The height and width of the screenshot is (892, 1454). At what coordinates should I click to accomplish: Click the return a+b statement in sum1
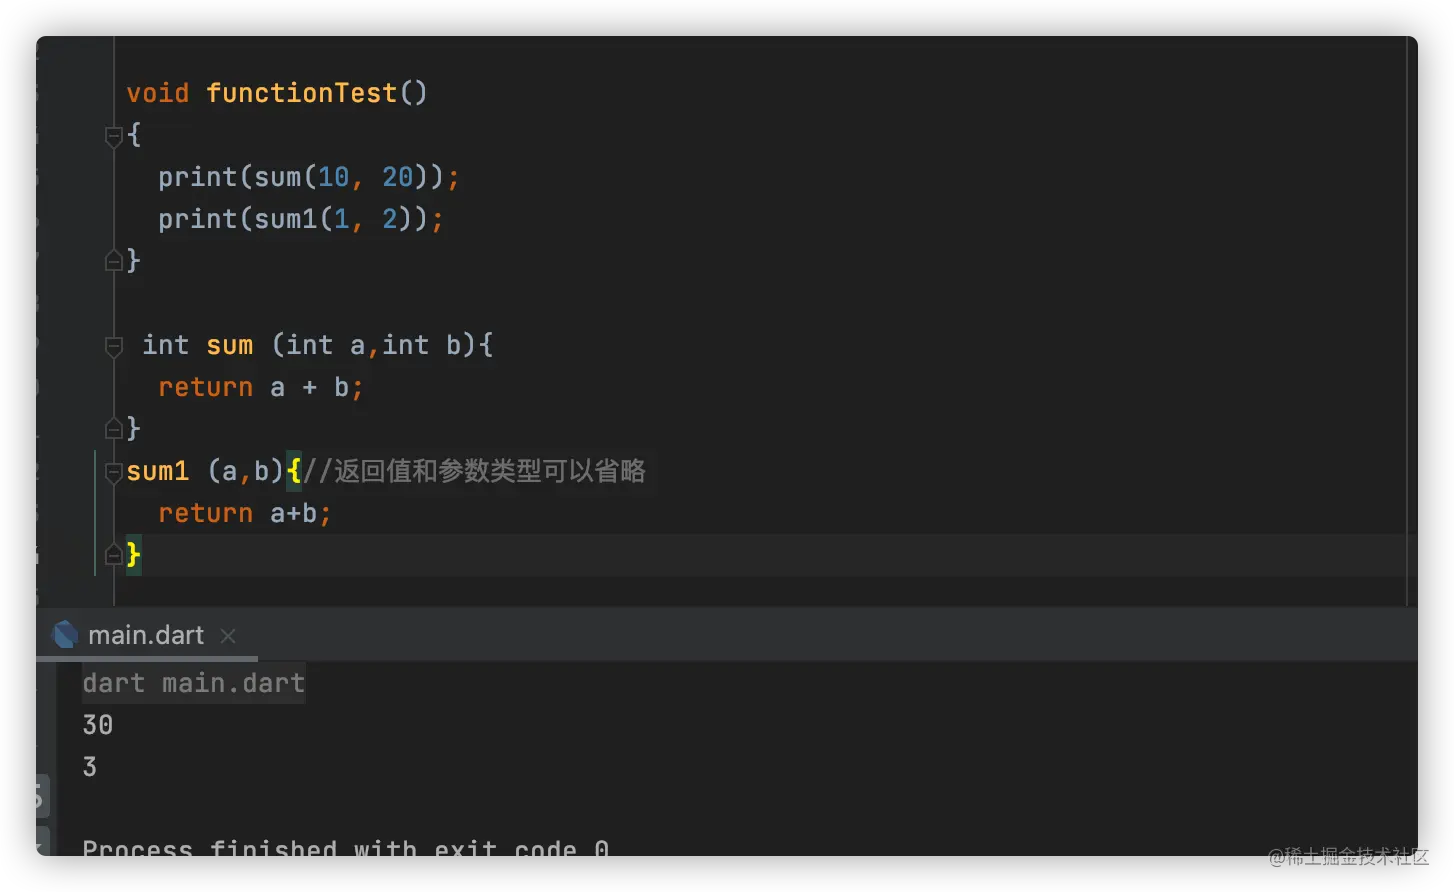coord(244,513)
